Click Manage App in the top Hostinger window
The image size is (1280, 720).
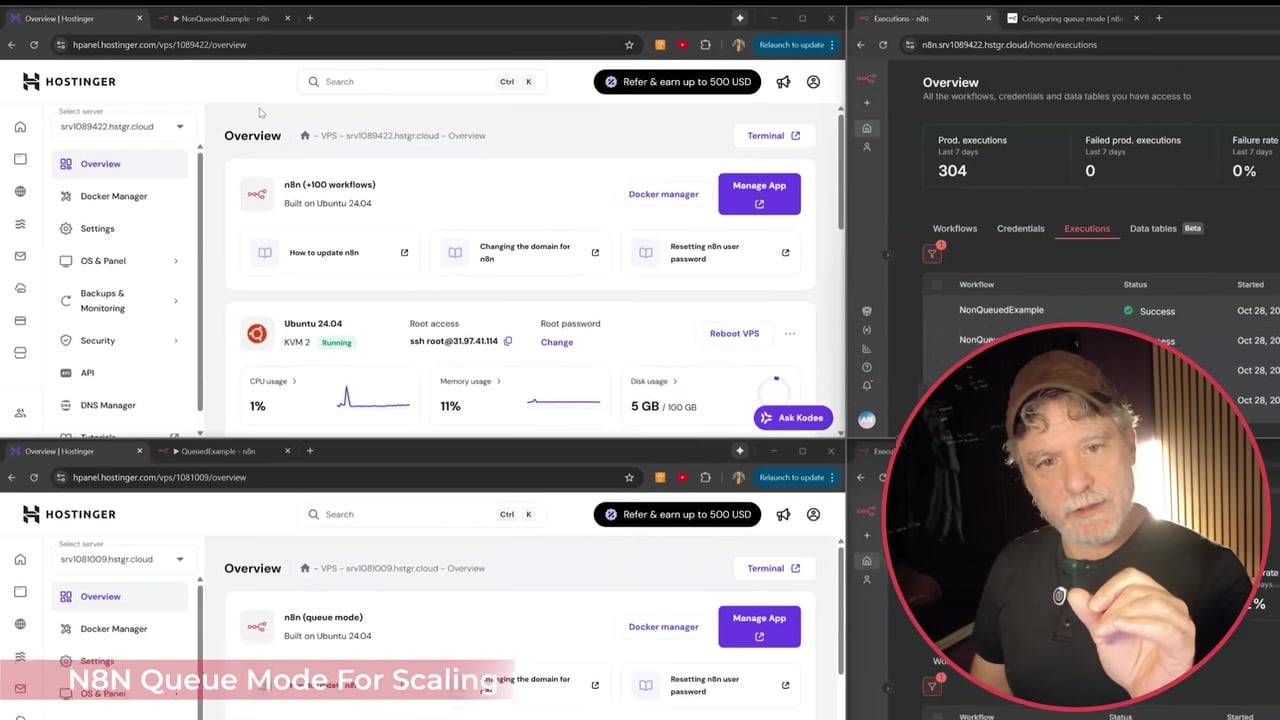click(759, 194)
